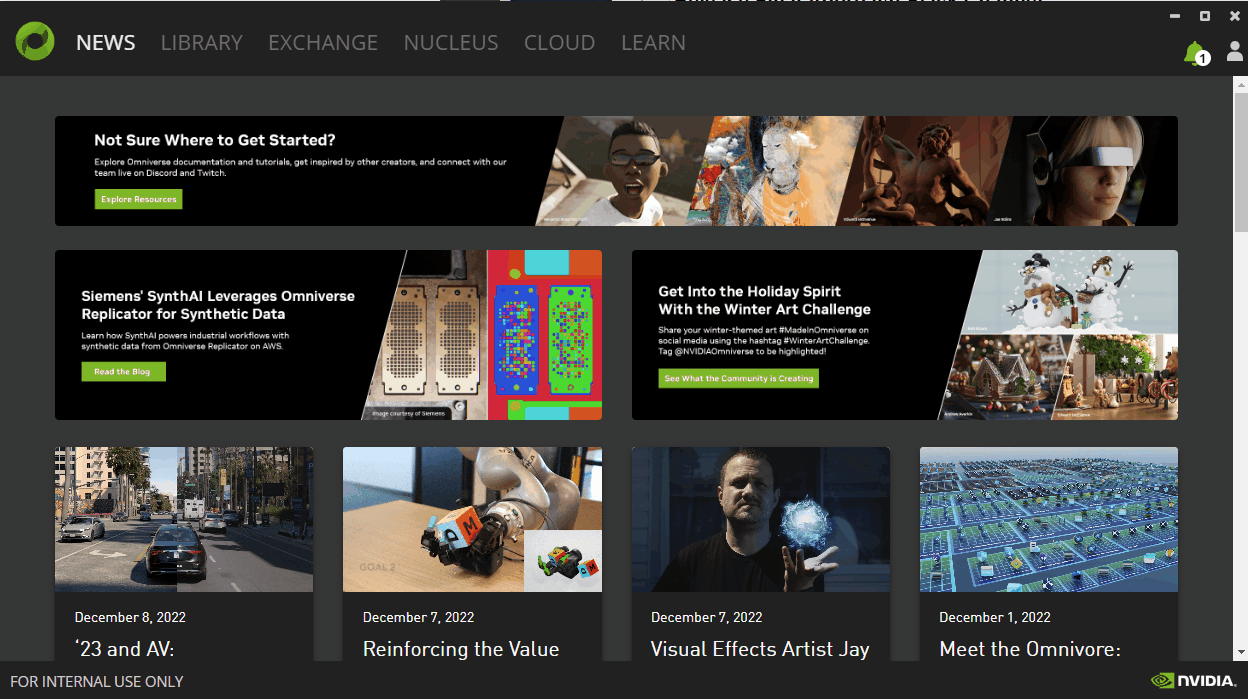Open the Meet the Omnivore article link
1248x699 pixels.
[x=1029, y=649]
